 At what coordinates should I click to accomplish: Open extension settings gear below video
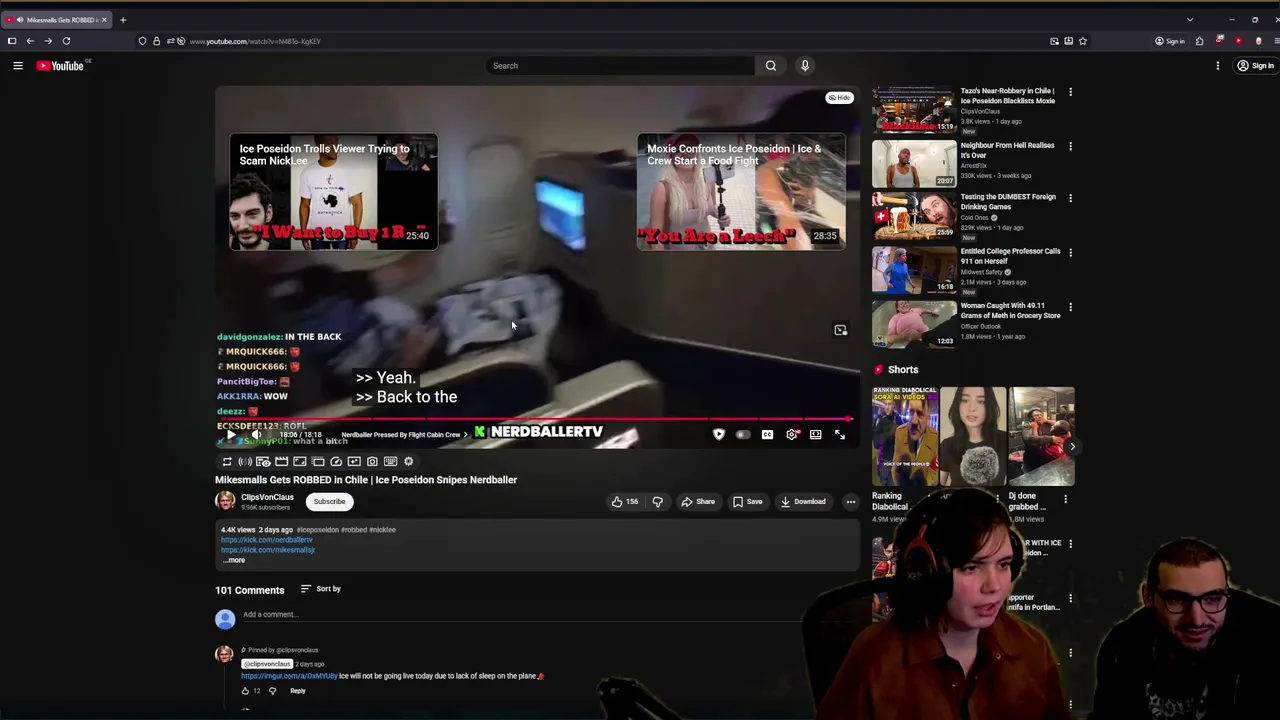[x=408, y=462]
